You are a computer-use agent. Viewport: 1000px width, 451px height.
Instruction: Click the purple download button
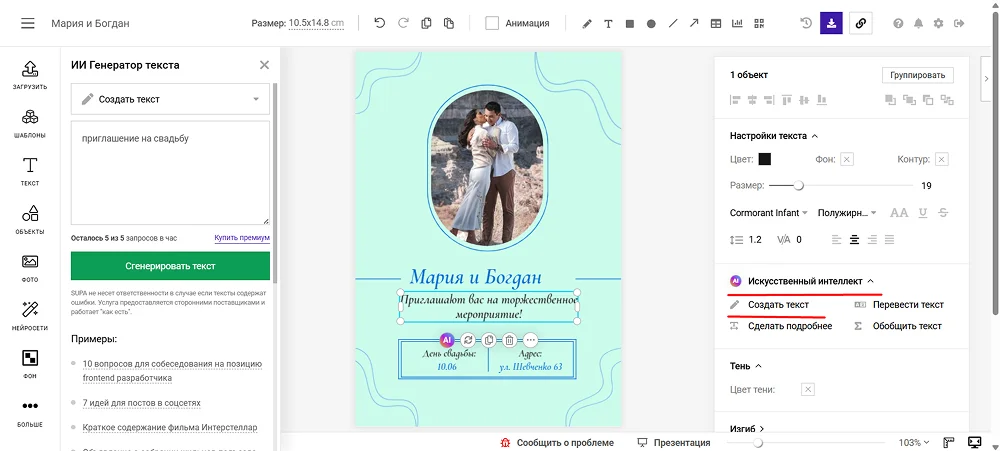point(831,23)
